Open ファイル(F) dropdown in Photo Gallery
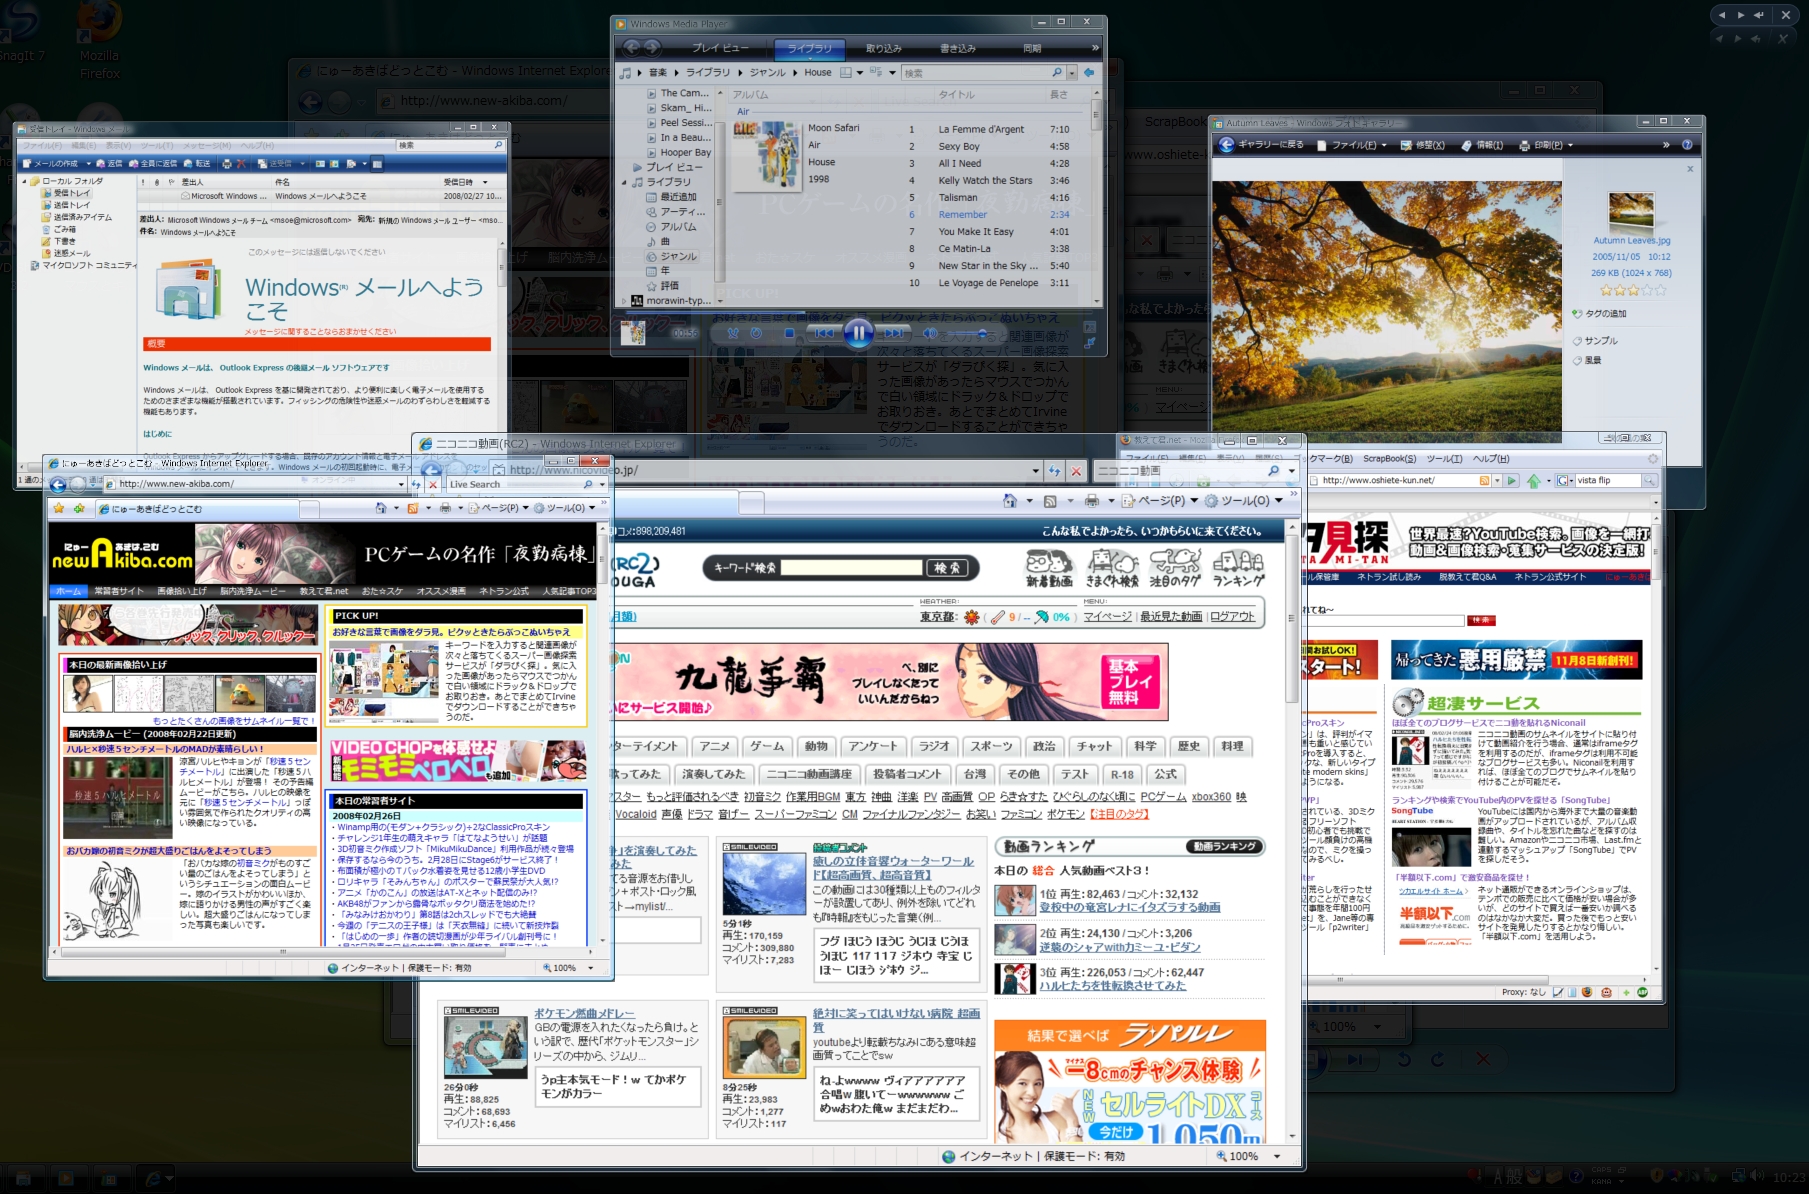Screen dimensions: 1809x1194 click(1384, 145)
